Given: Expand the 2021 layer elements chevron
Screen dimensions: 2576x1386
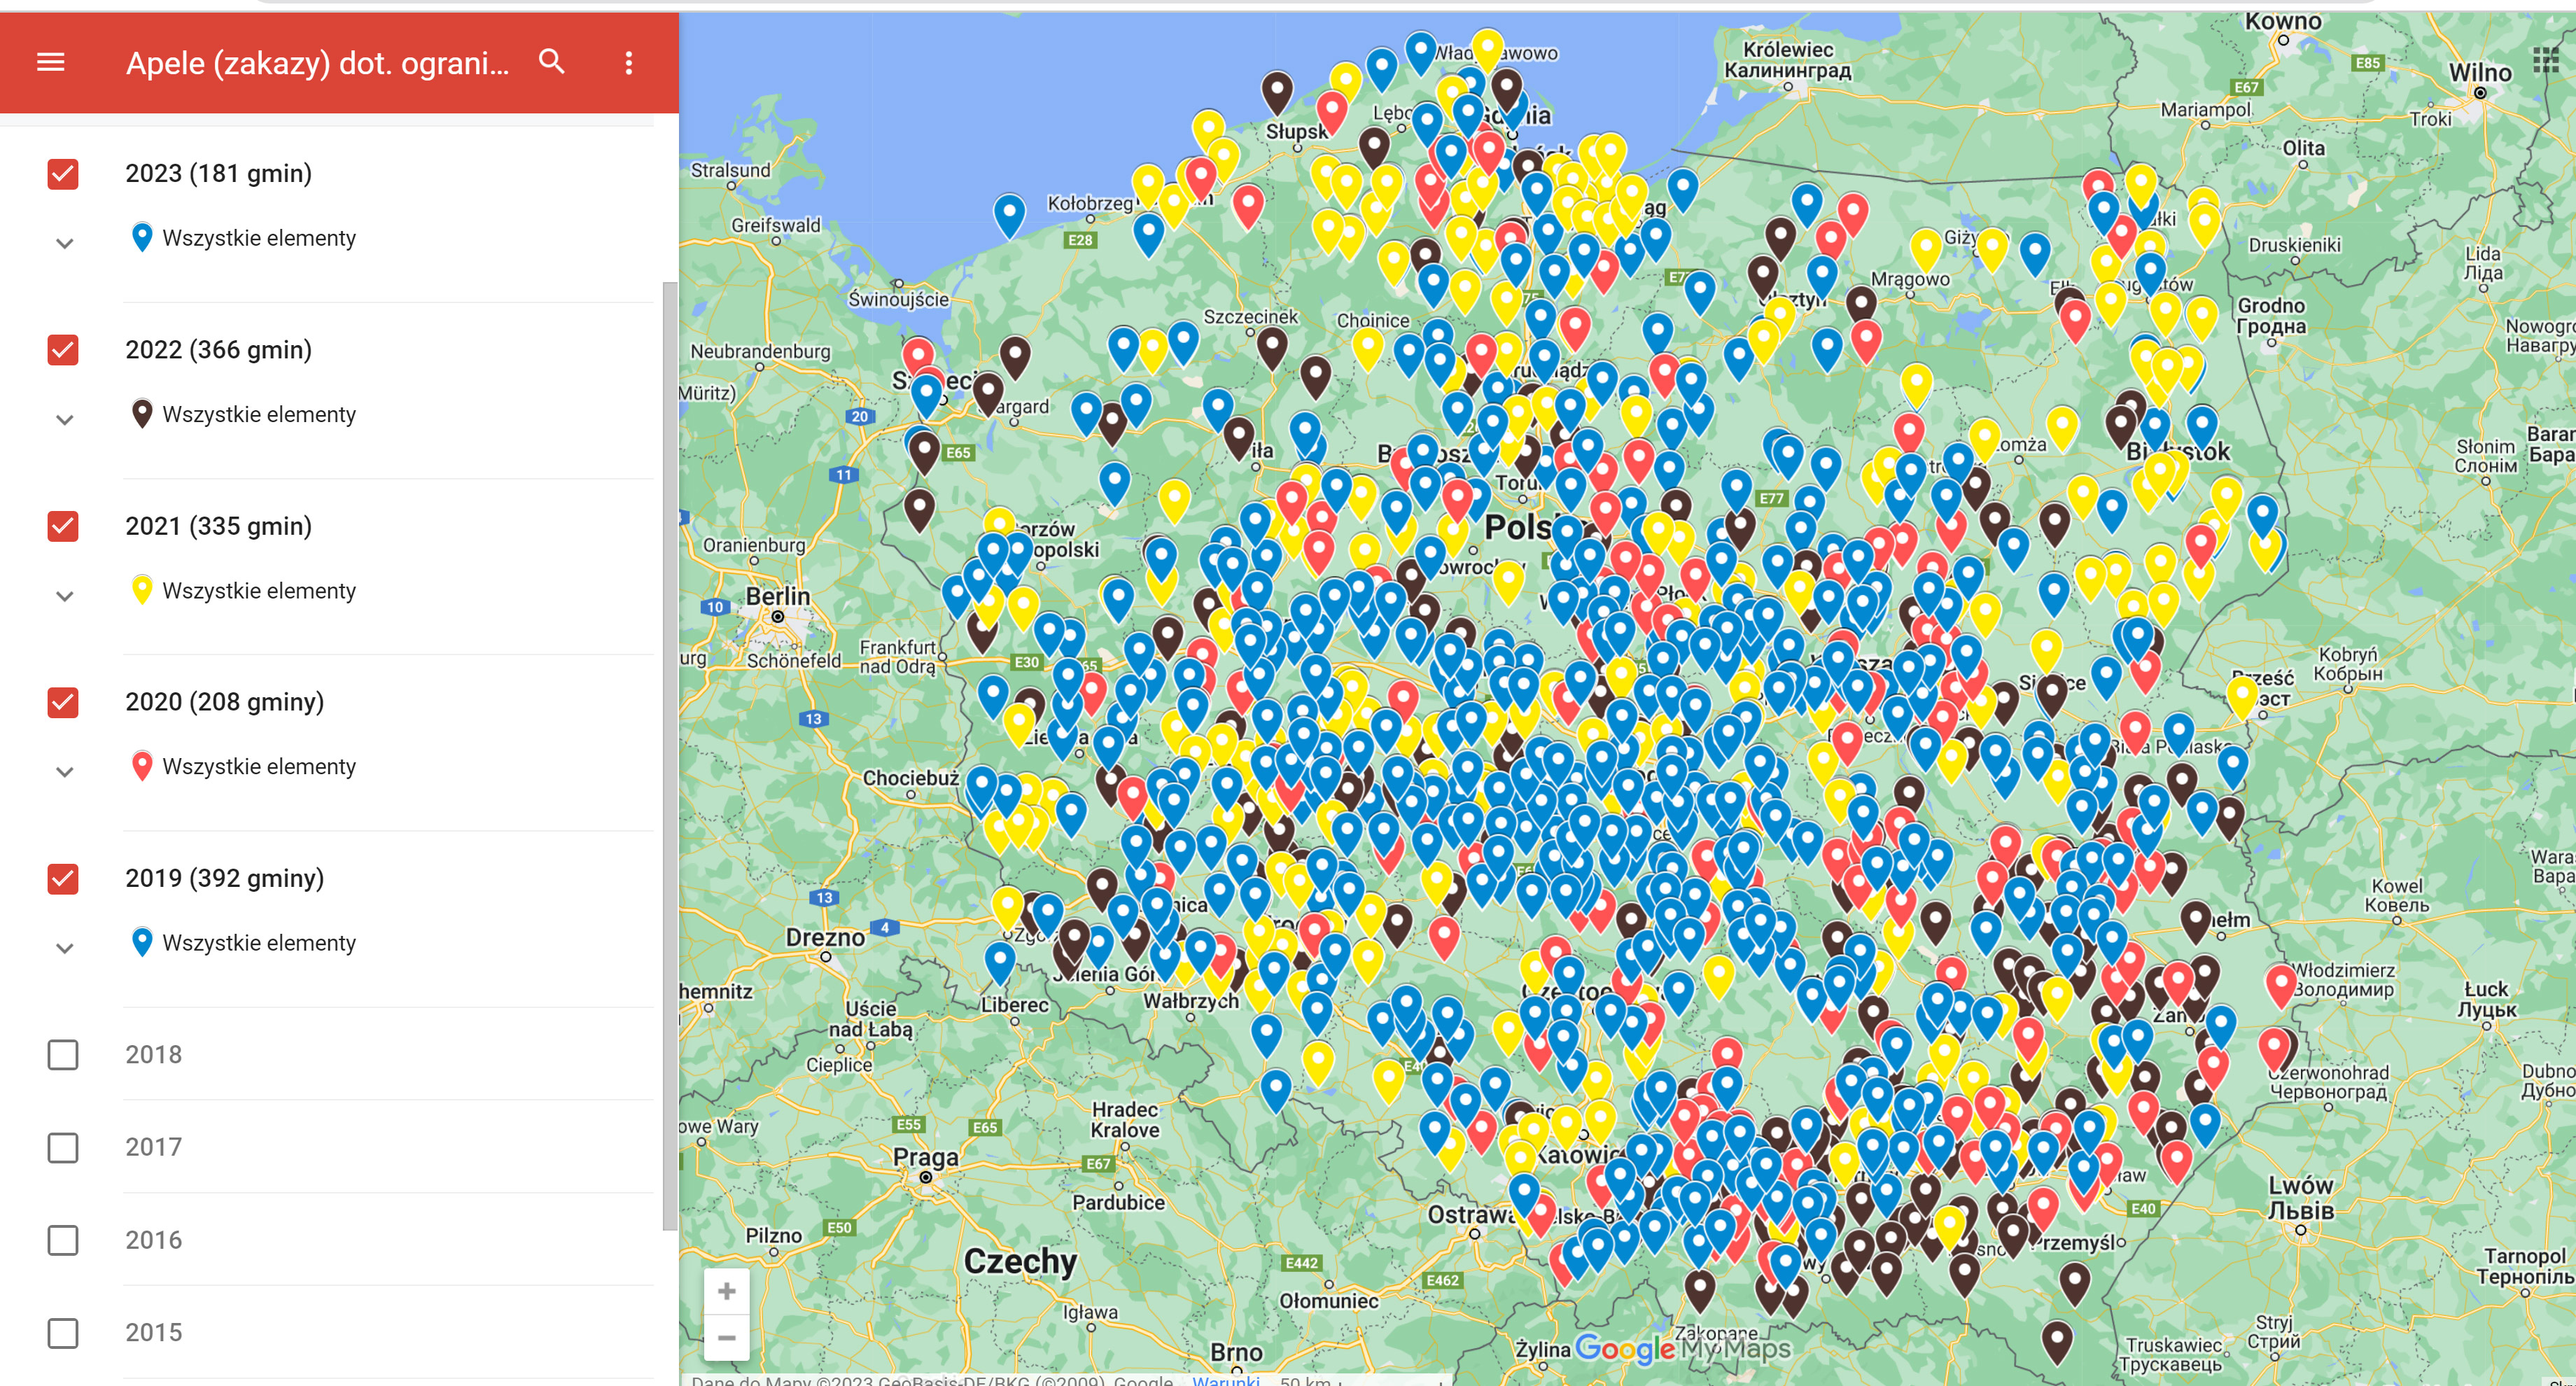Looking at the screenshot, I should [x=65, y=596].
